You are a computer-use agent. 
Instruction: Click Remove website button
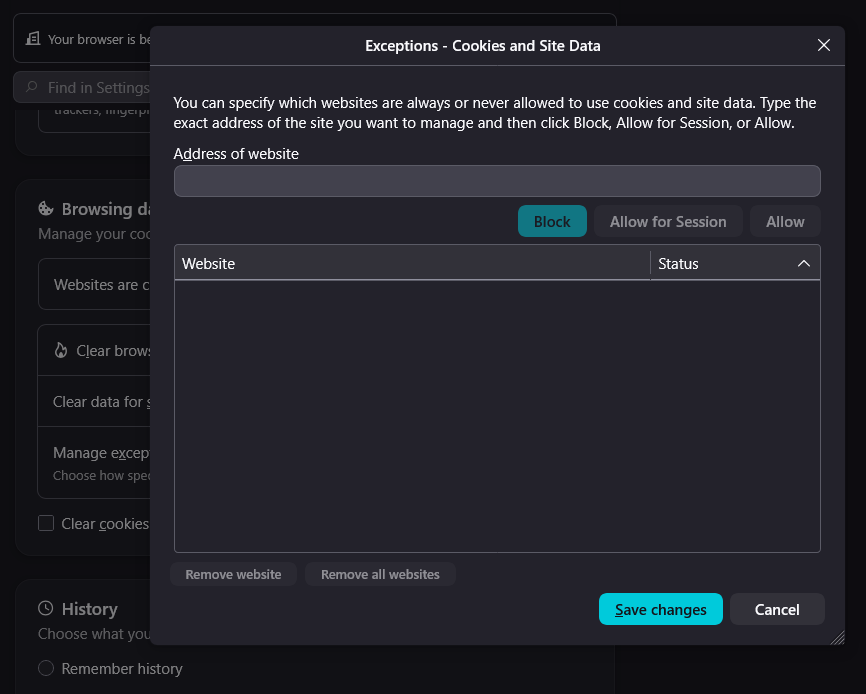233,574
